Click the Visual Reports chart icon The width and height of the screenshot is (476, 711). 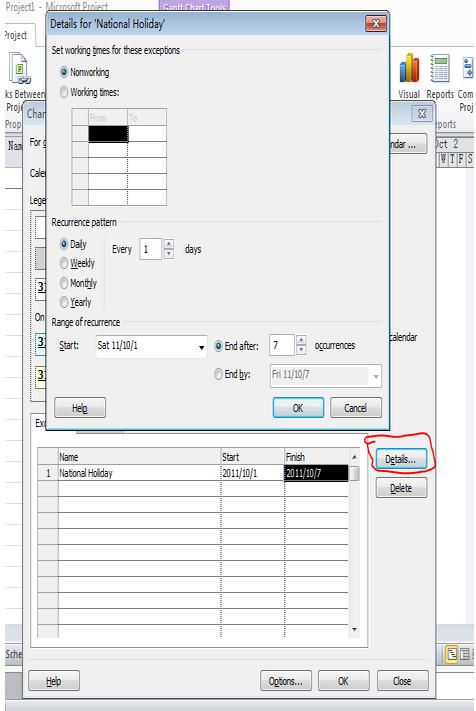[x=409, y=68]
